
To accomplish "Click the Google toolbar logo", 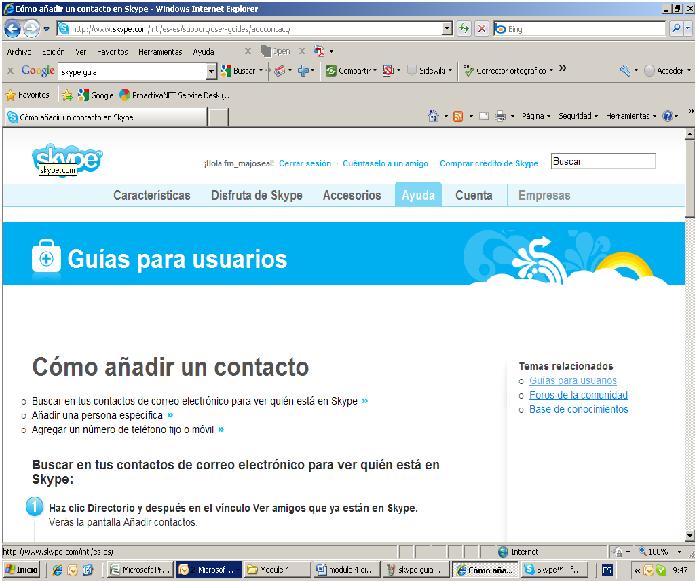I will tap(38, 70).
